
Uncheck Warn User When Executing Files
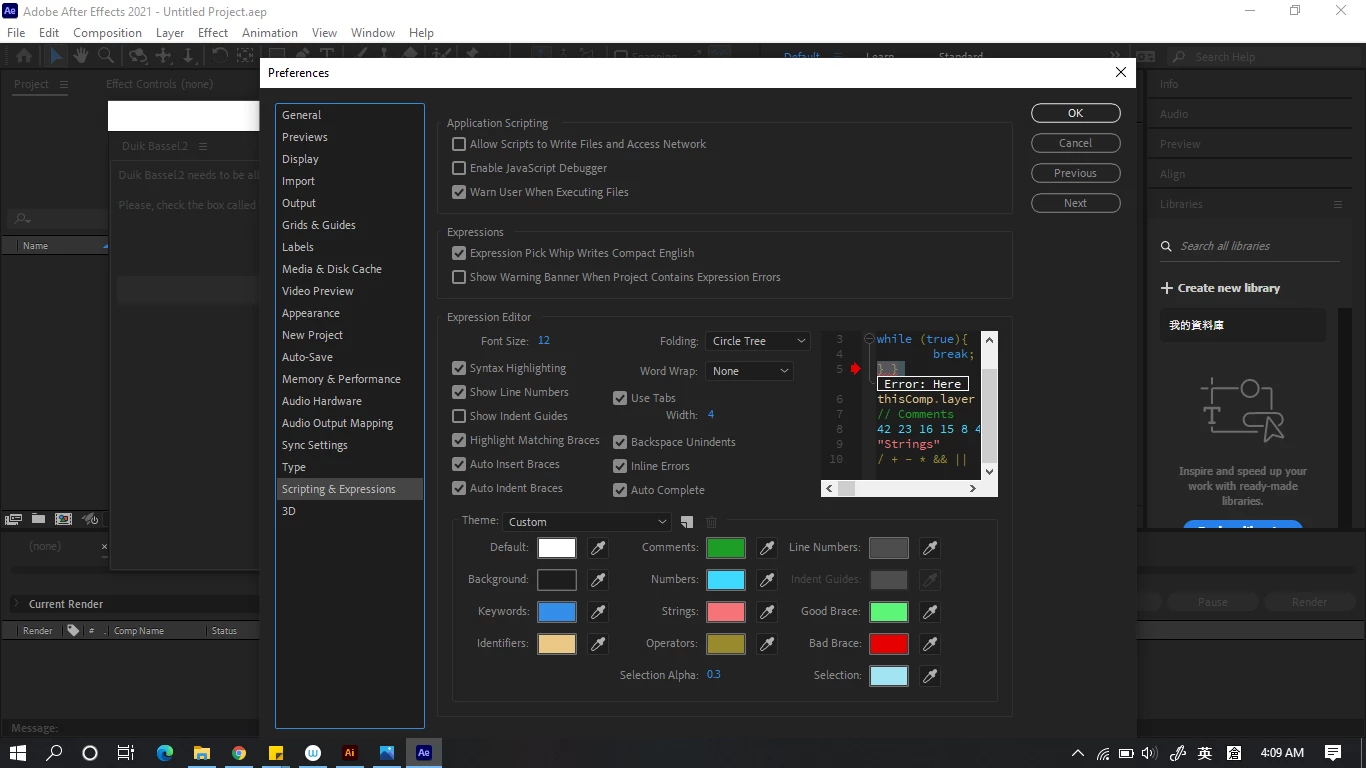[459, 192]
